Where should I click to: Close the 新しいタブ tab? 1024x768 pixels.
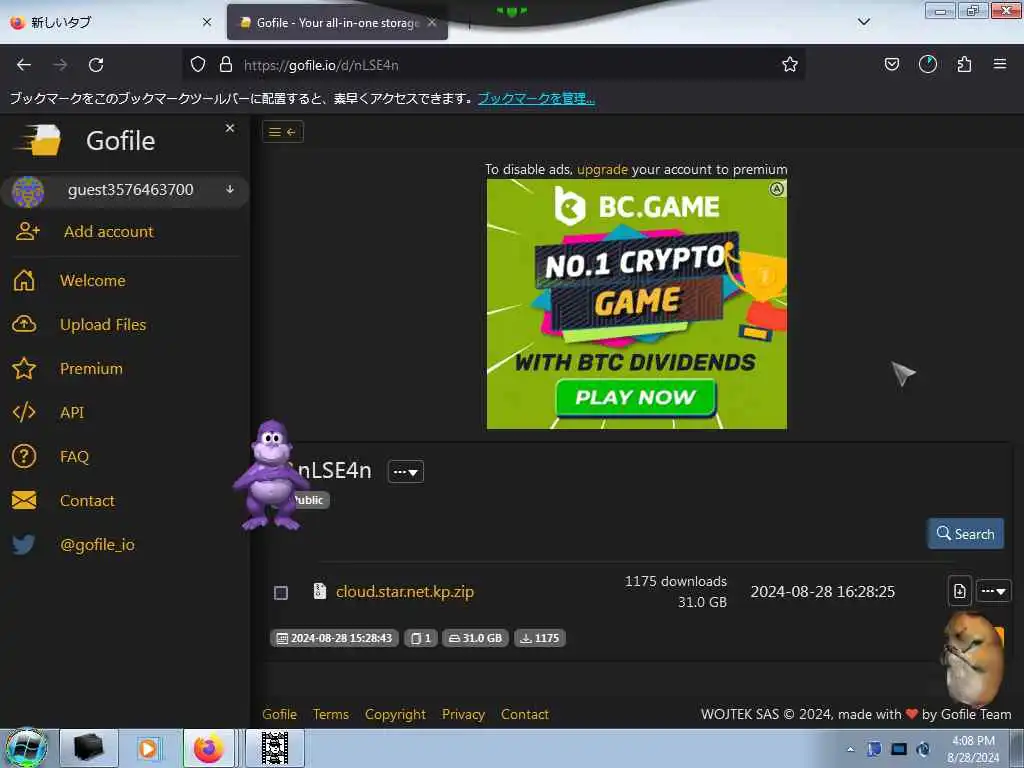click(x=207, y=22)
